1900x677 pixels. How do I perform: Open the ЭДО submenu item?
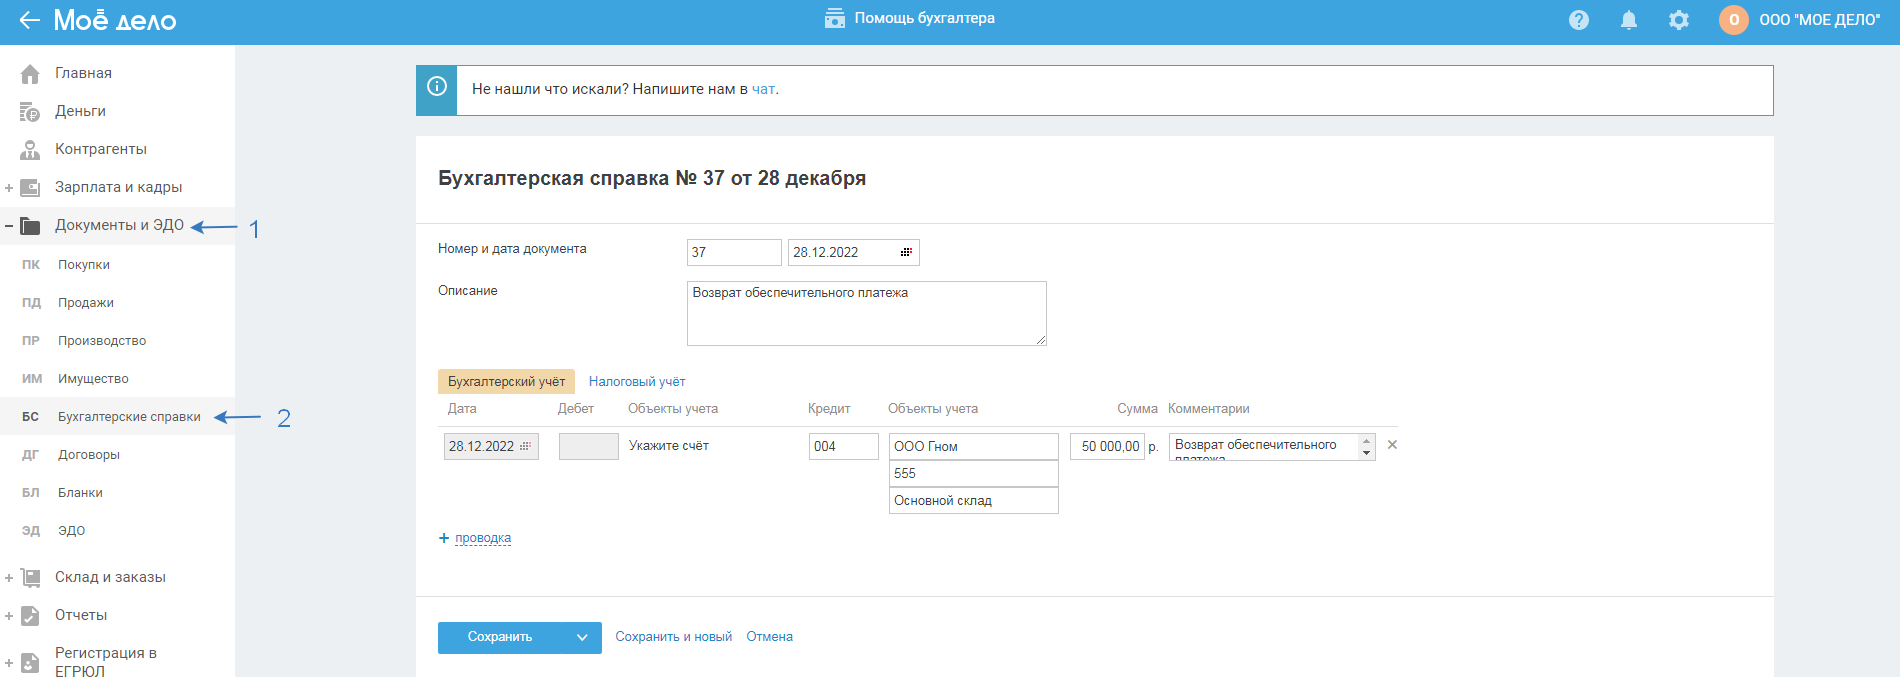pyautogui.click(x=71, y=531)
